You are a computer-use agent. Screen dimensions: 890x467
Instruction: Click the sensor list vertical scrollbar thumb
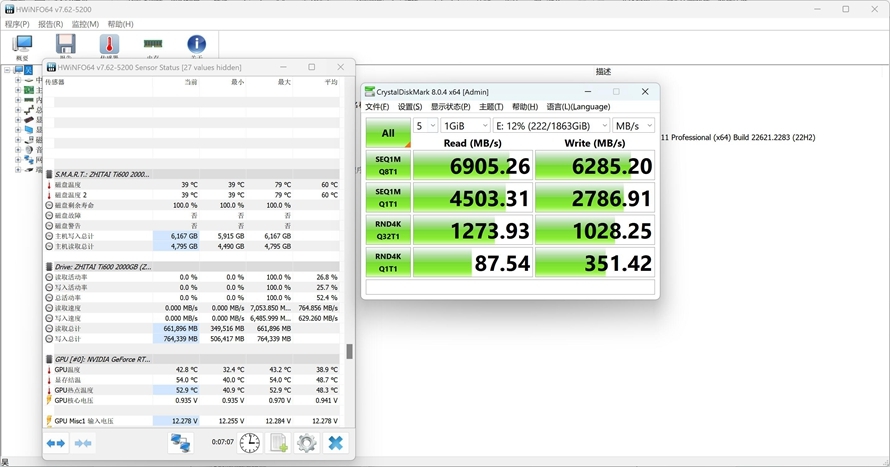tap(349, 352)
